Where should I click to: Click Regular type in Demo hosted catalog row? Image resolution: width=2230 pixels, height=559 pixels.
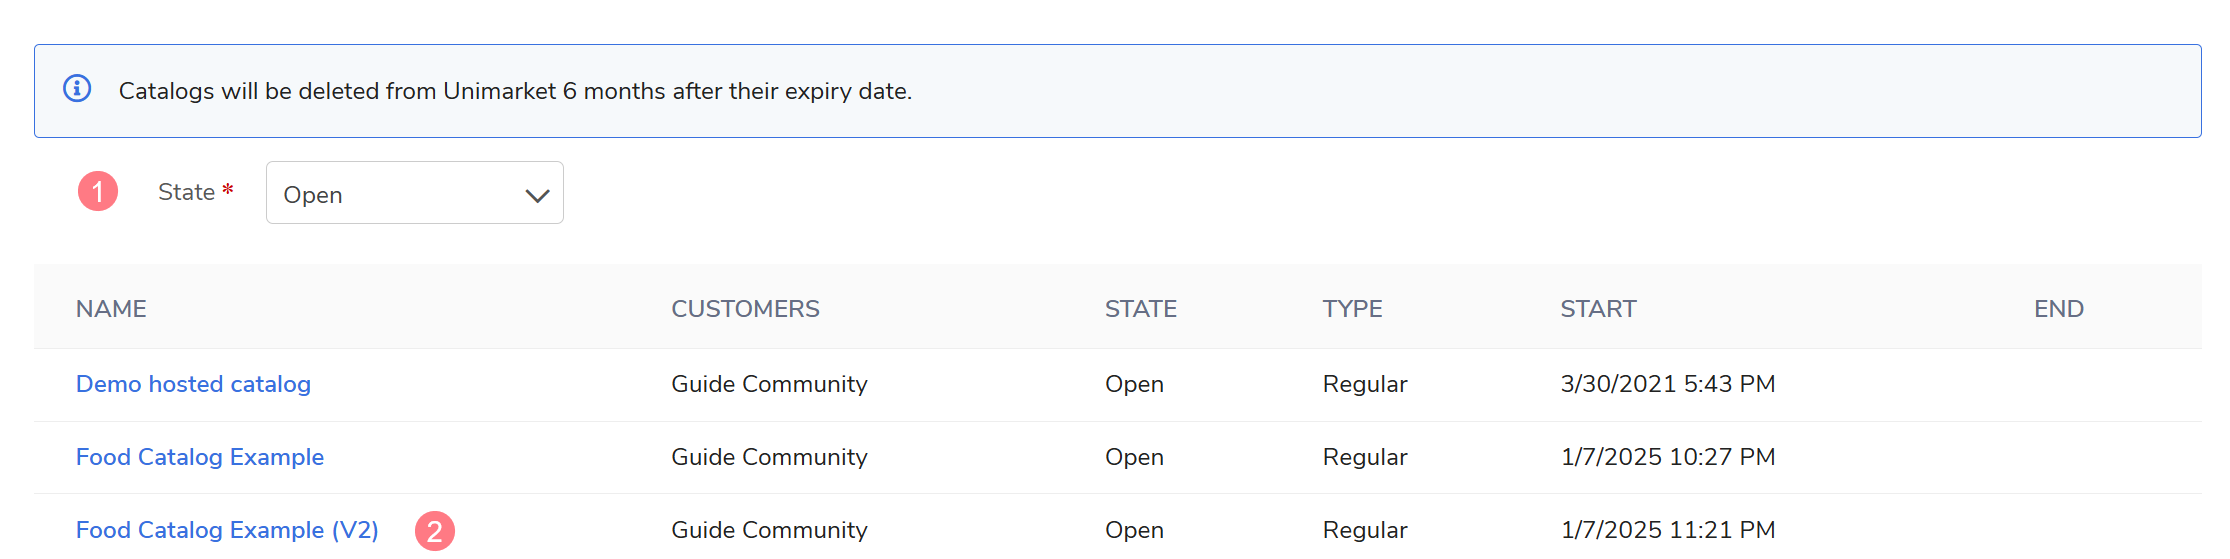1364,384
